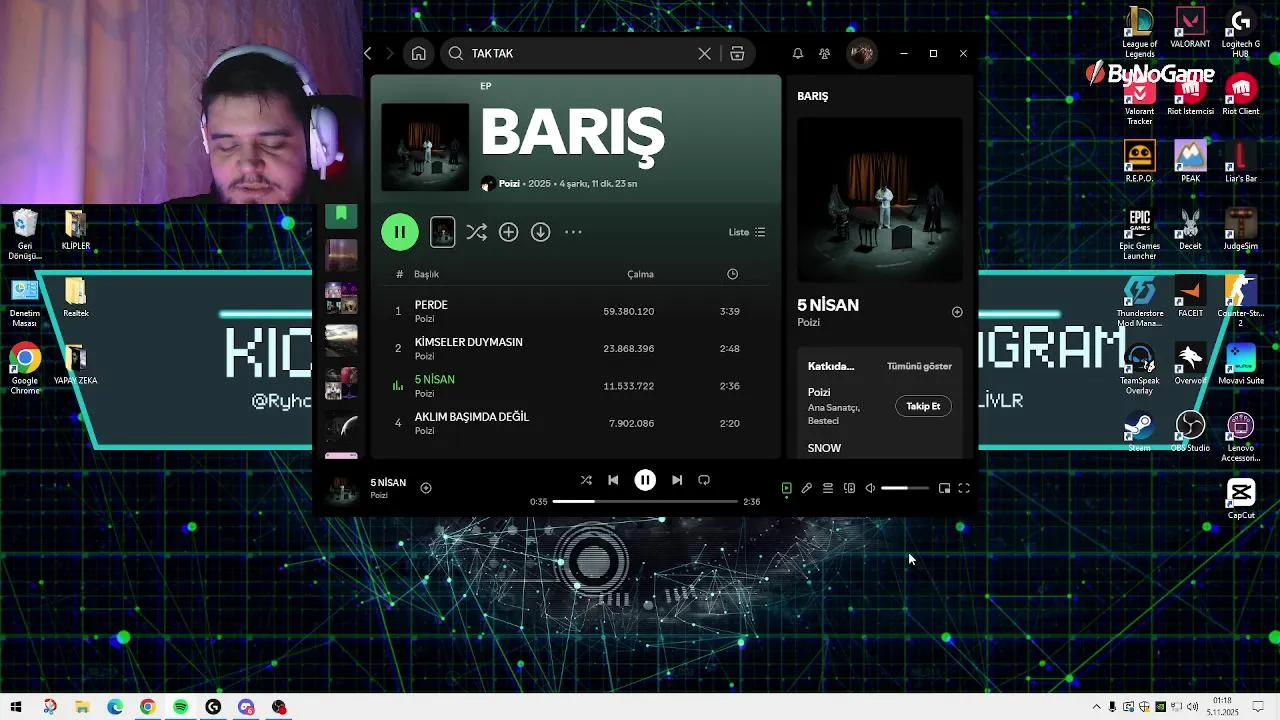
Task: Switch Spotify to full screen mode
Action: (x=964, y=488)
